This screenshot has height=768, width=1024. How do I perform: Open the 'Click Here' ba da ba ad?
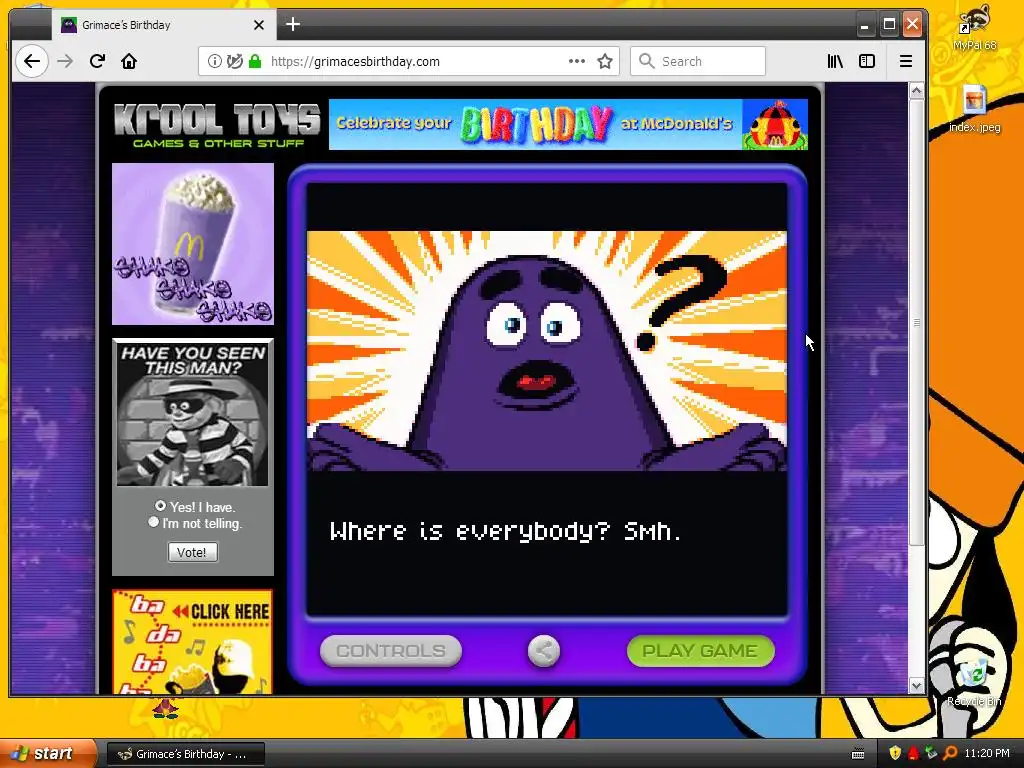(193, 641)
